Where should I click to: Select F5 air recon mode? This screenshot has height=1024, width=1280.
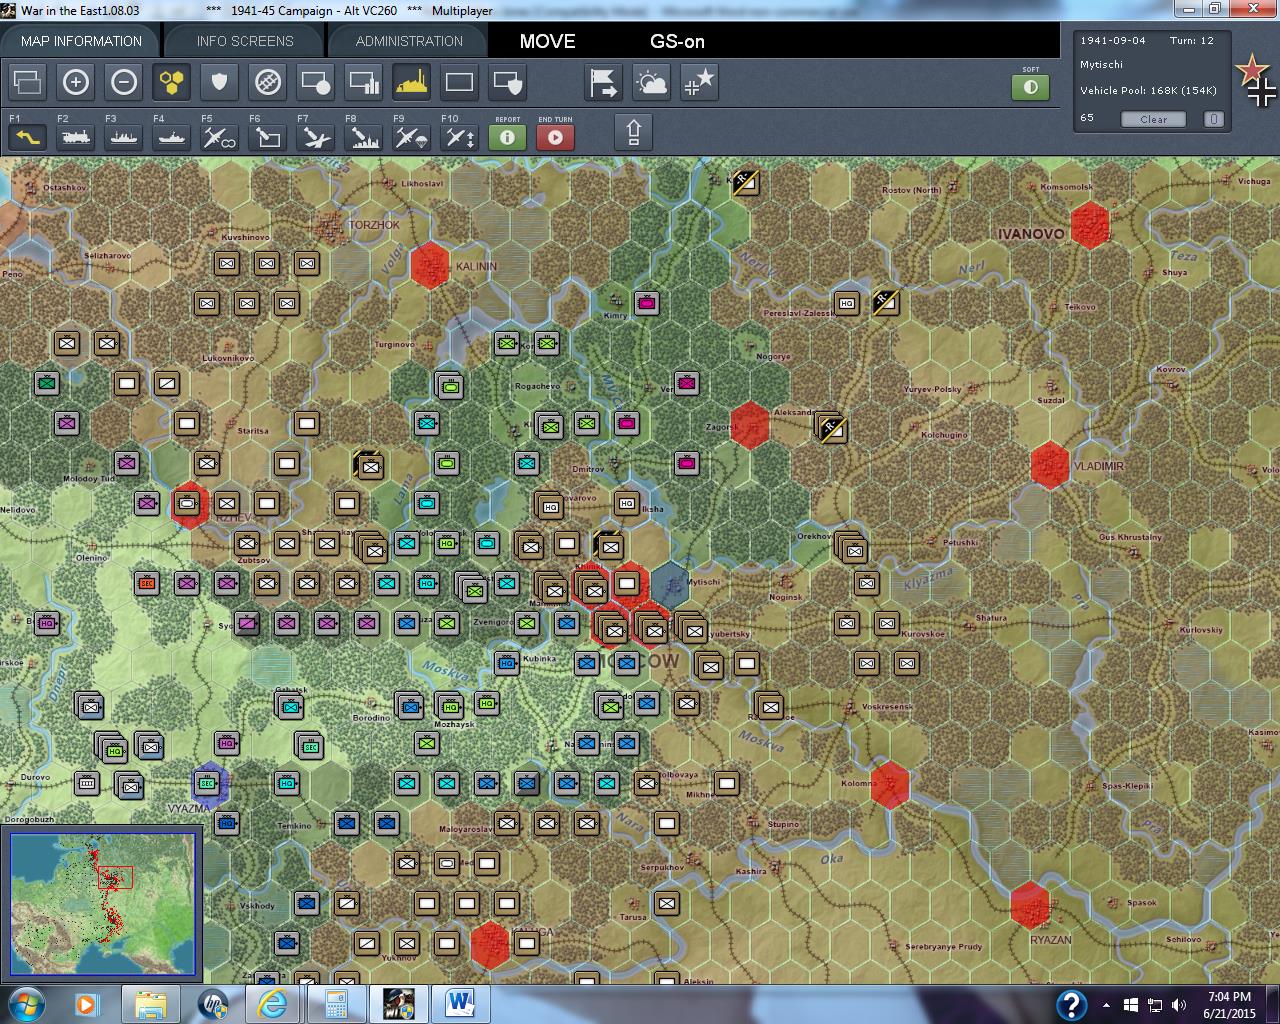click(219, 136)
